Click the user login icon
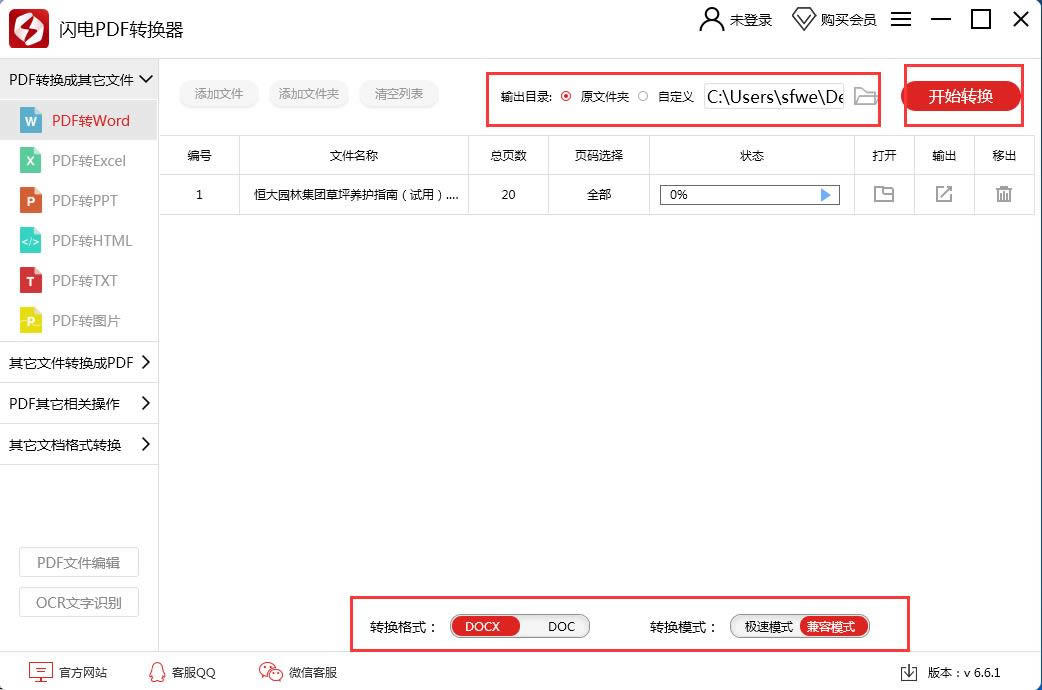Viewport: 1042px width, 690px height. [x=711, y=19]
